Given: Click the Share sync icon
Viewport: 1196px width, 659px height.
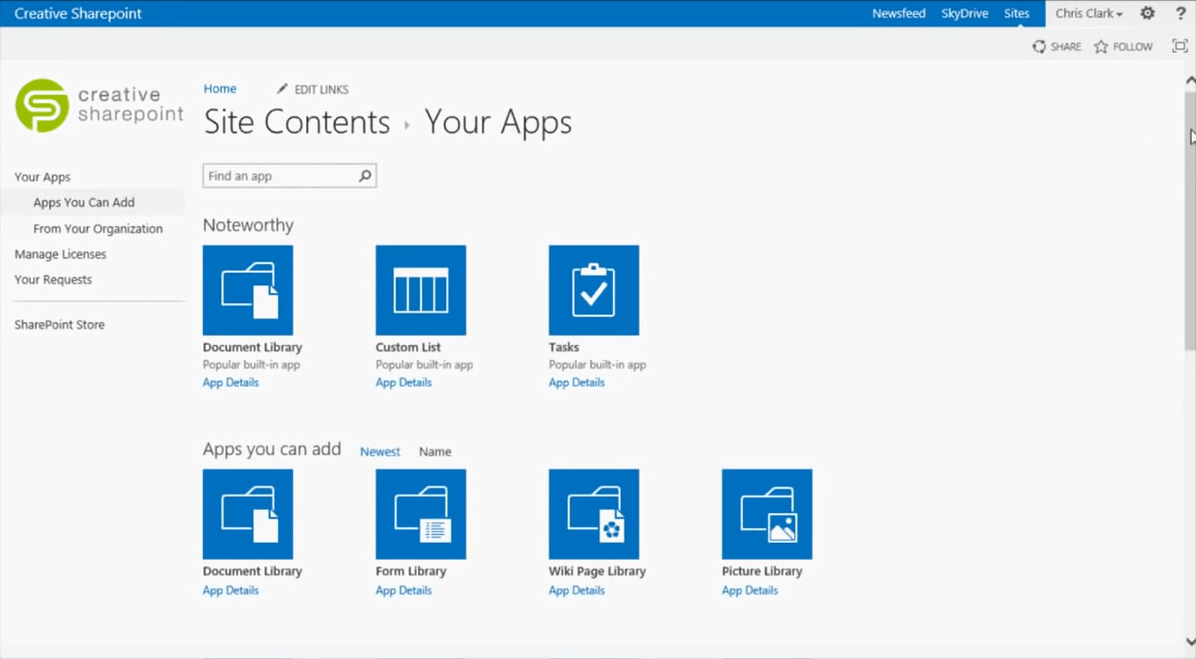Looking at the screenshot, I should (1039, 47).
